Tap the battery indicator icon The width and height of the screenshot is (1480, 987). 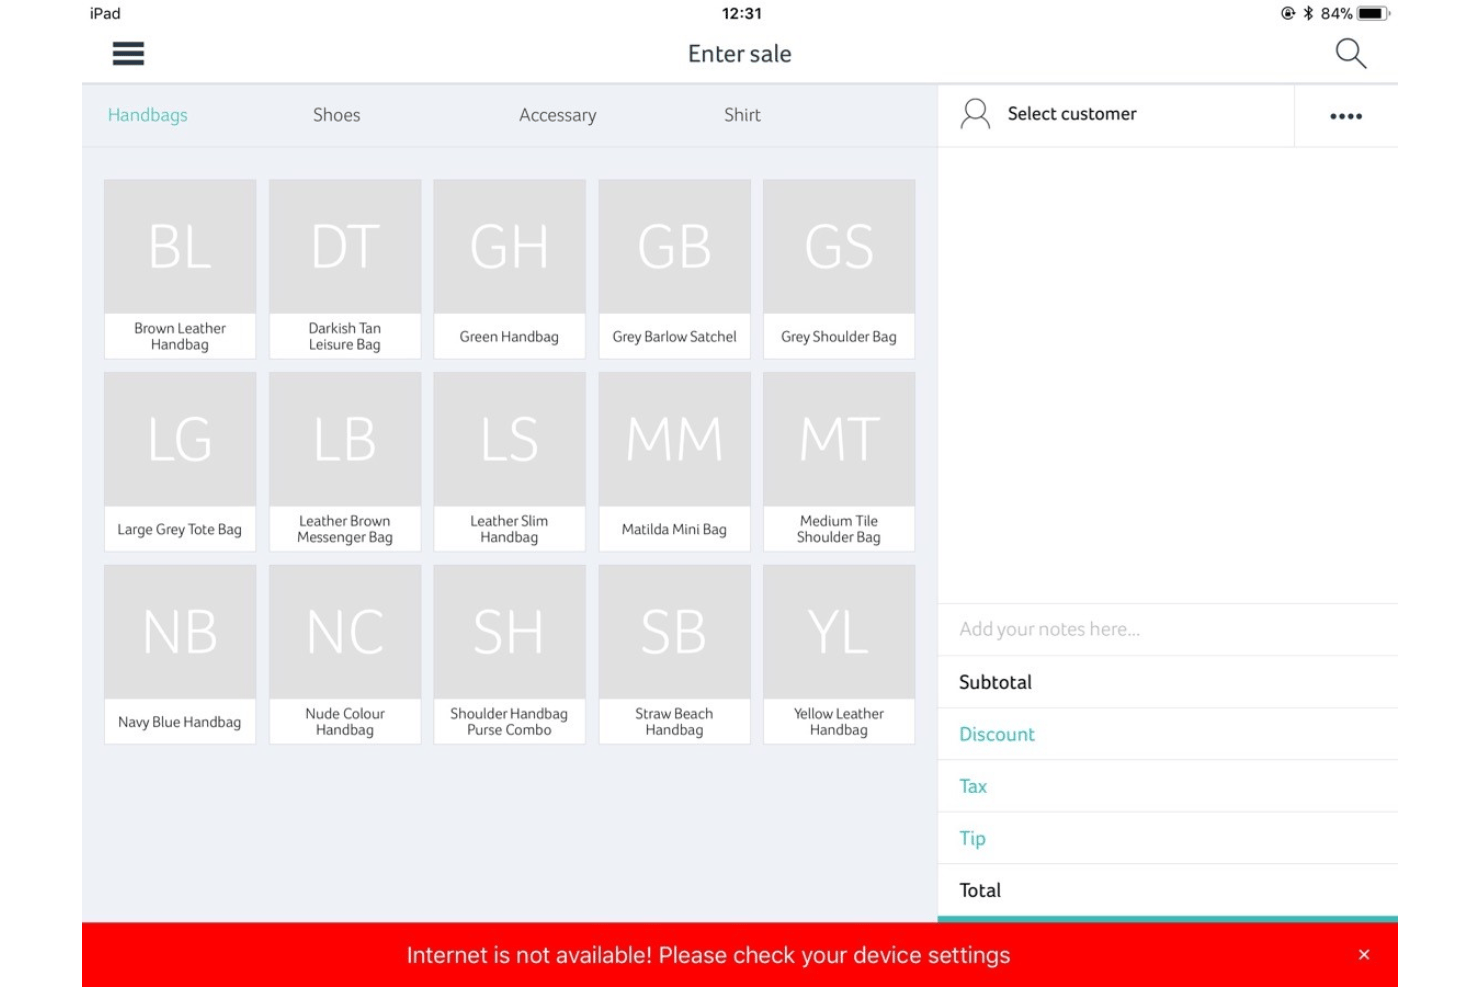click(1373, 13)
